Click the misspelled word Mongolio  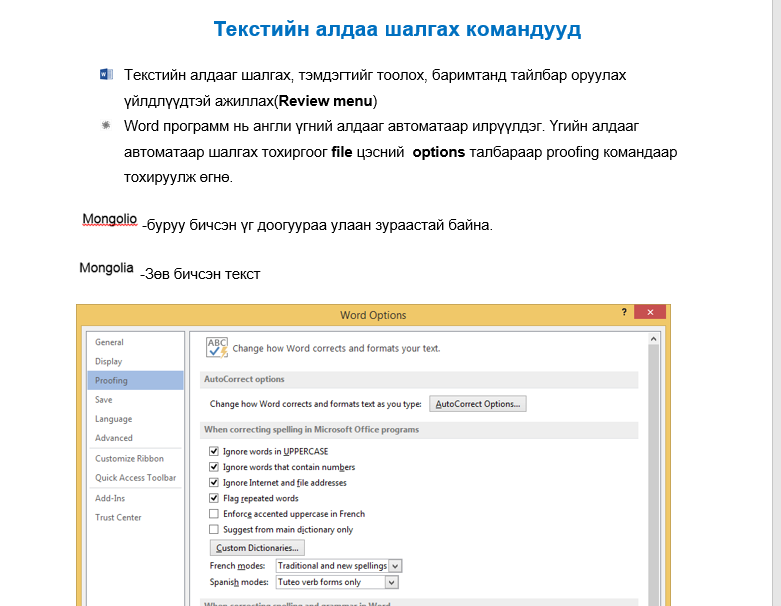[x=110, y=219]
